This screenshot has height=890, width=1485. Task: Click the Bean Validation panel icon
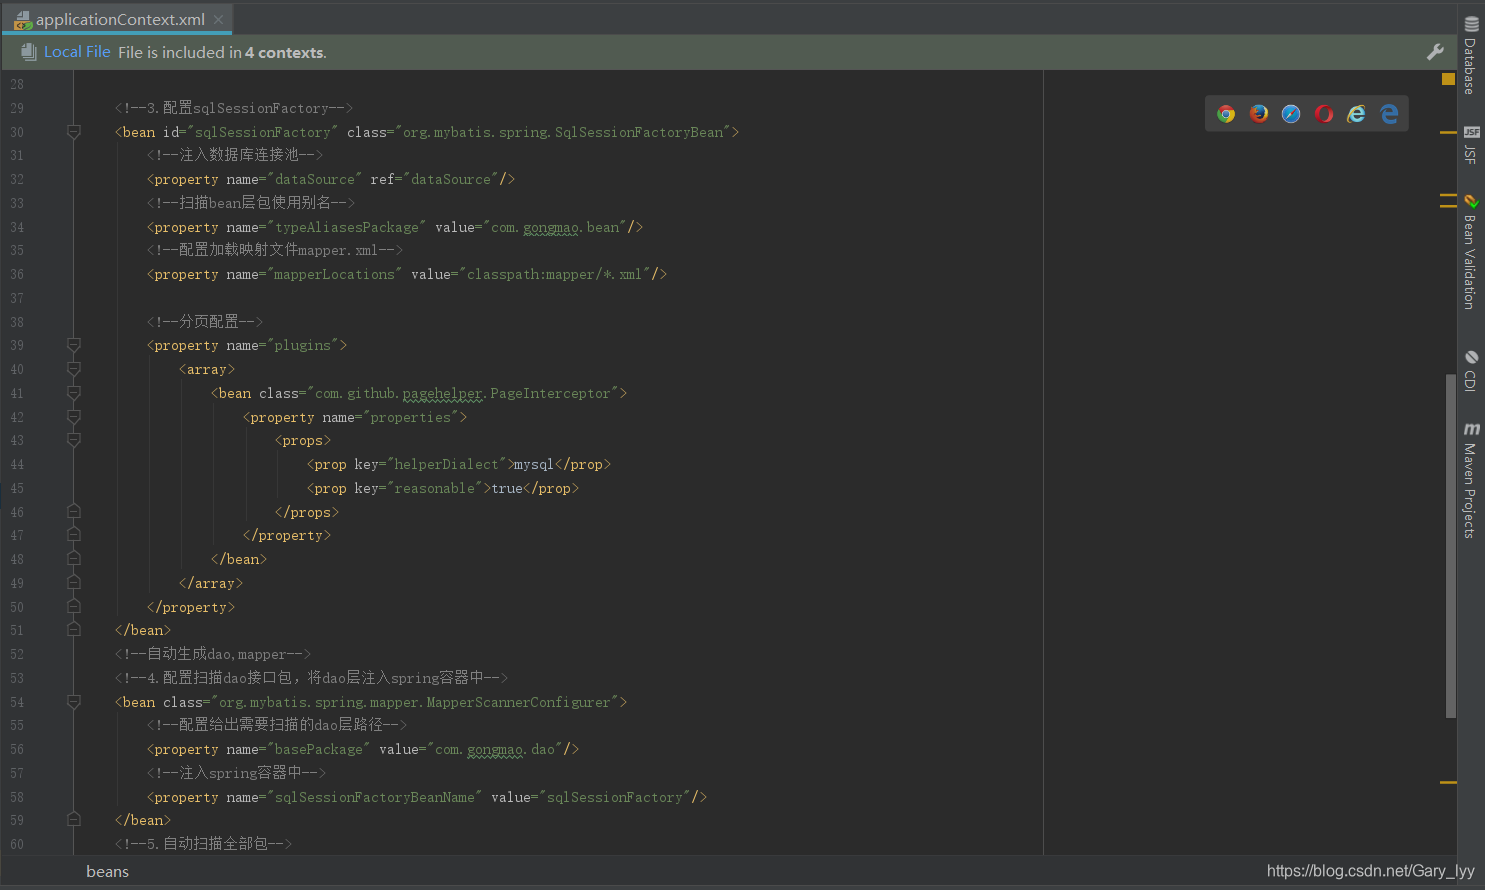pos(1471,201)
